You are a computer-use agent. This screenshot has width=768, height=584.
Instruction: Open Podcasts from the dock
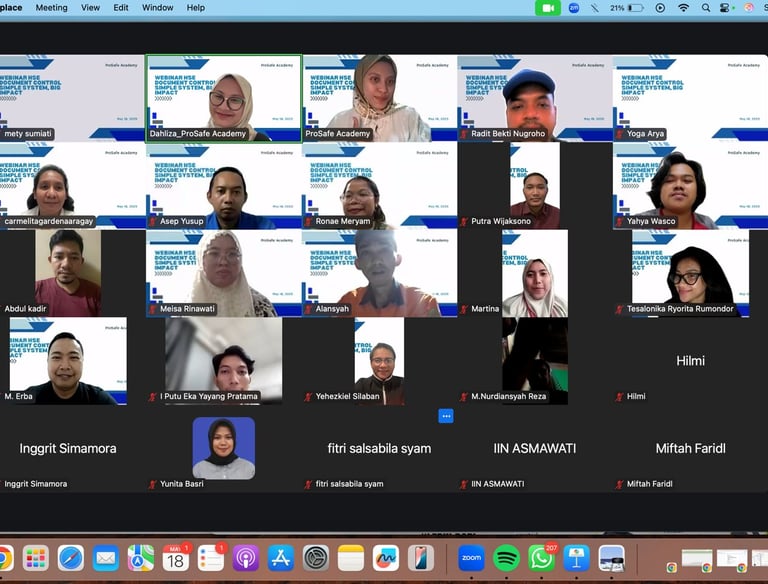246,558
